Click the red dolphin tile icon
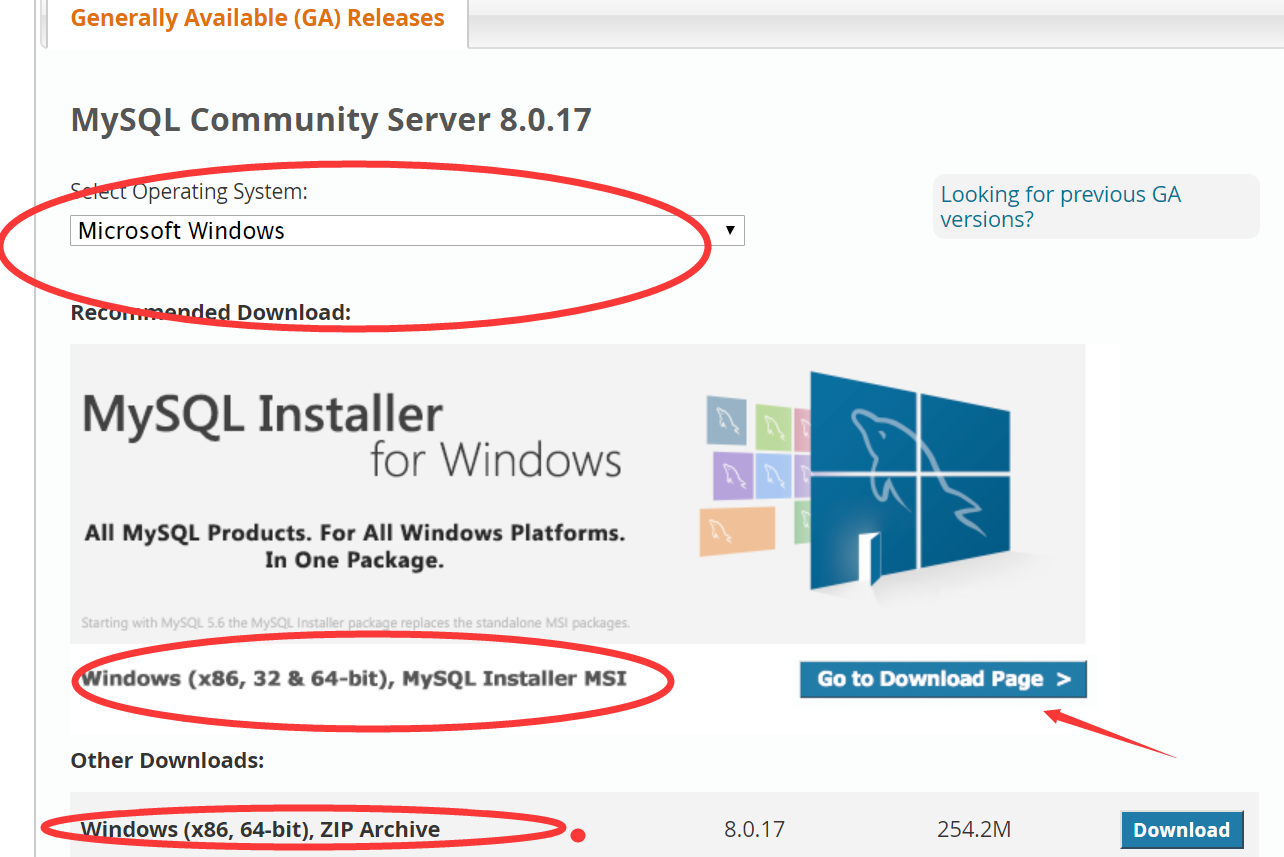This screenshot has height=857, width=1284. coord(802,428)
